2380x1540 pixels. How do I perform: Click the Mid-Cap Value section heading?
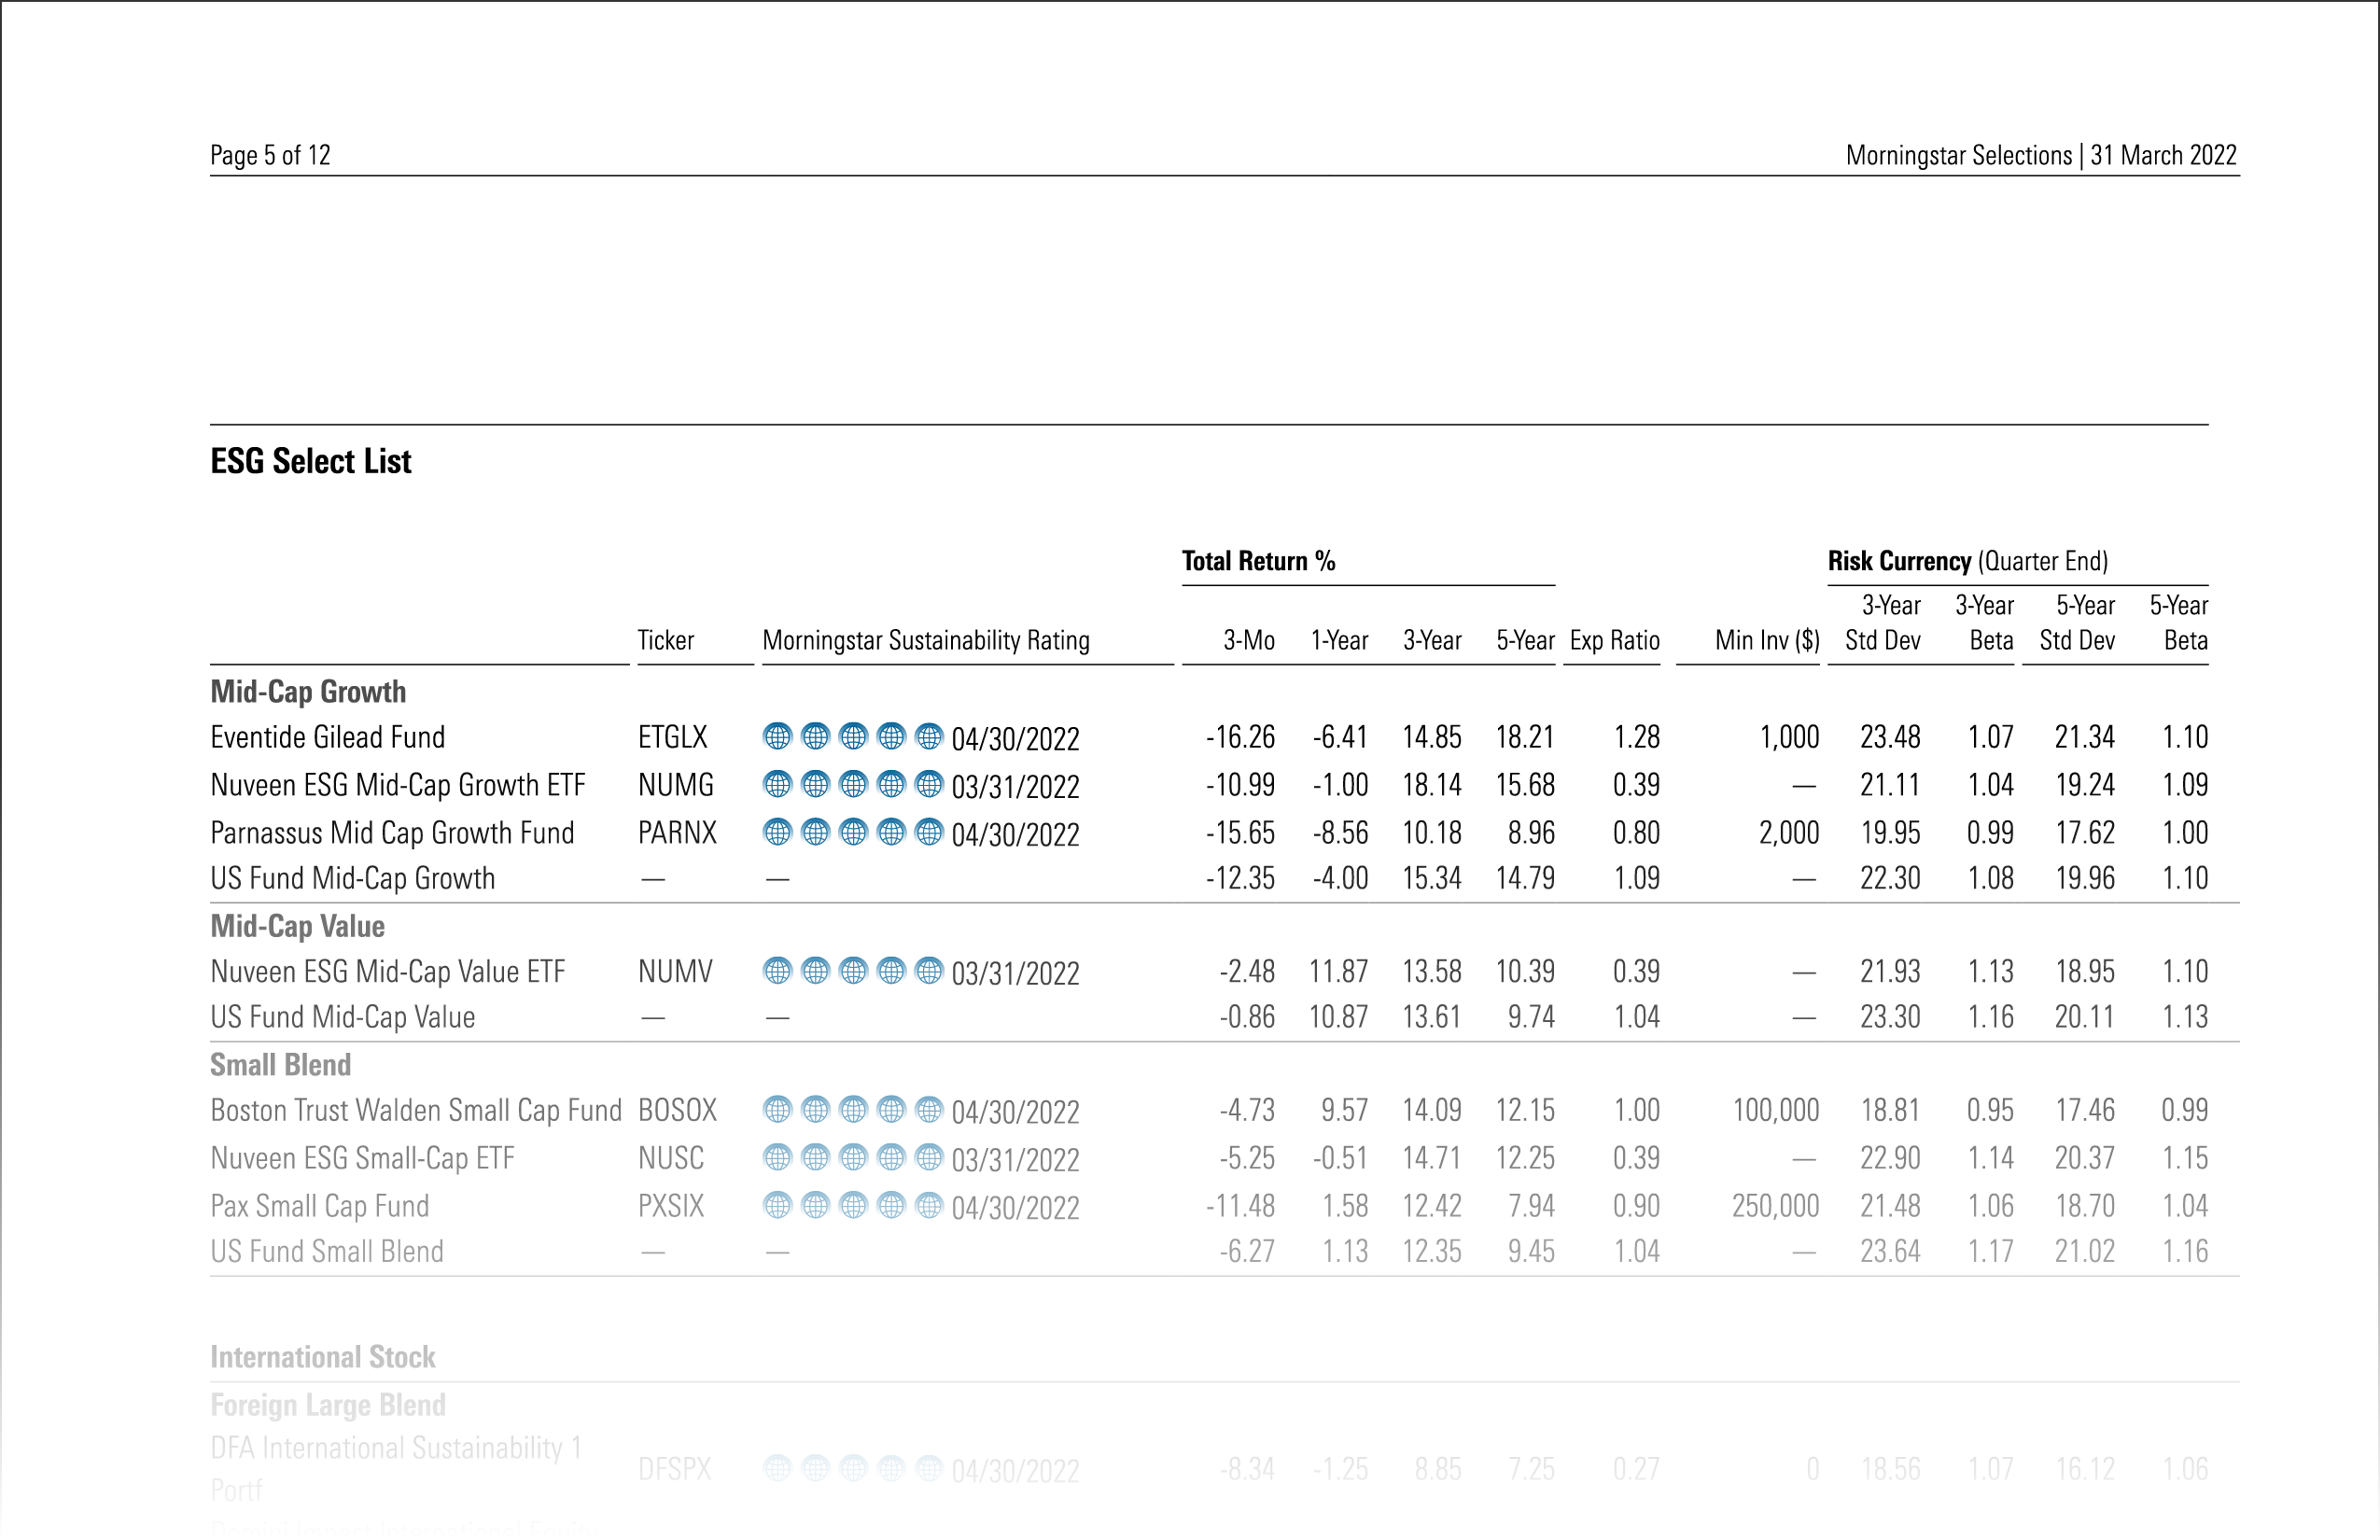297,926
